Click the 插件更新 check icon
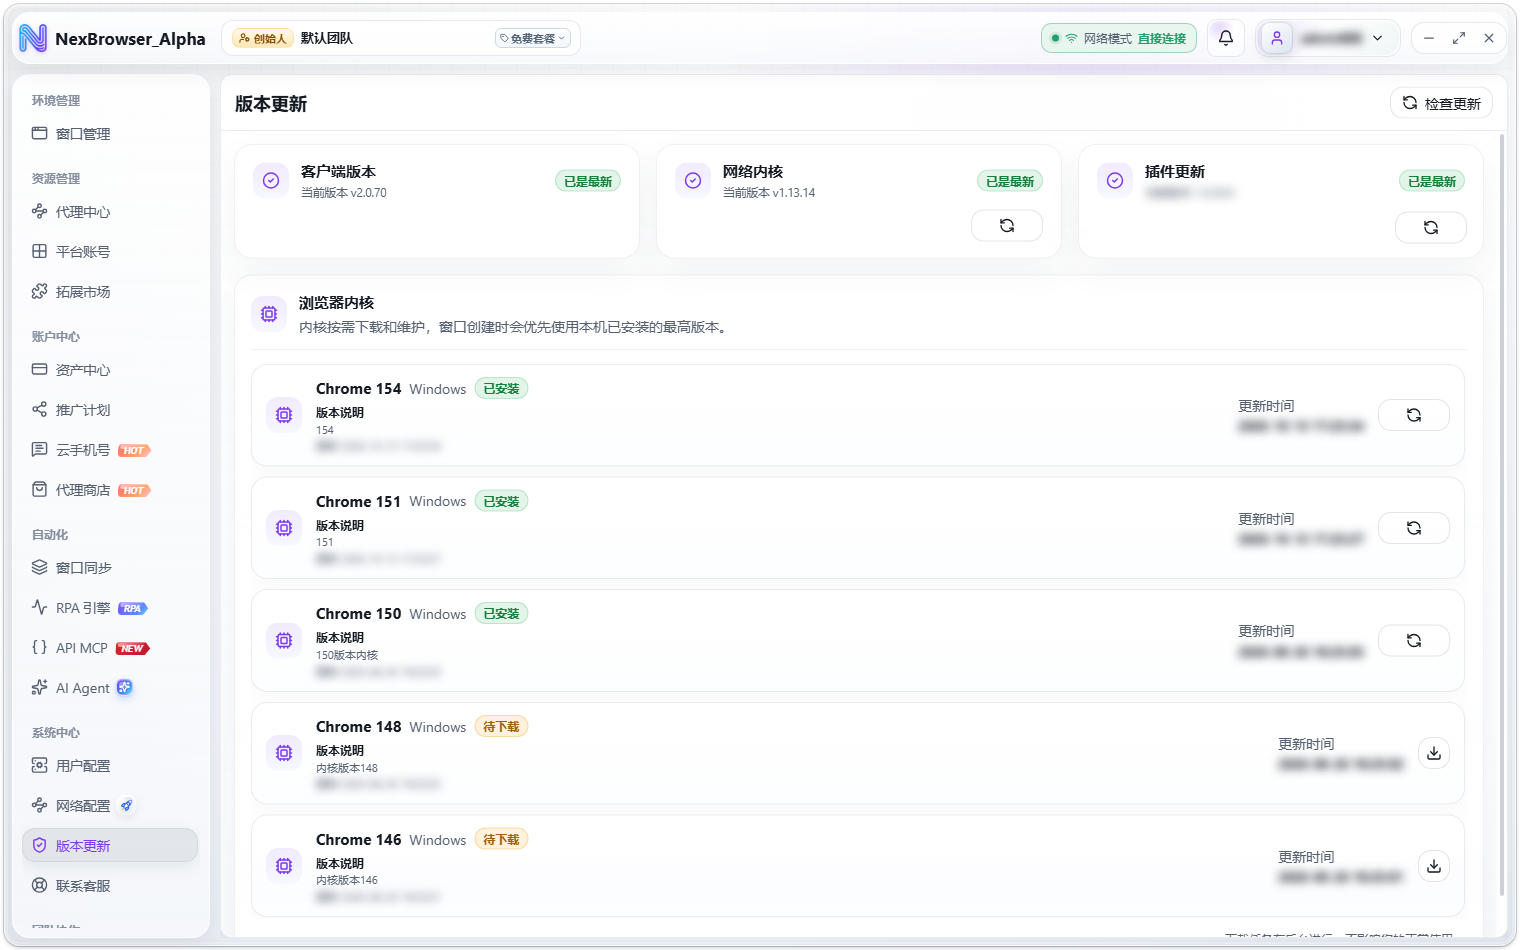This screenshot has width=1520, height=950. [x=1115, y=181]
